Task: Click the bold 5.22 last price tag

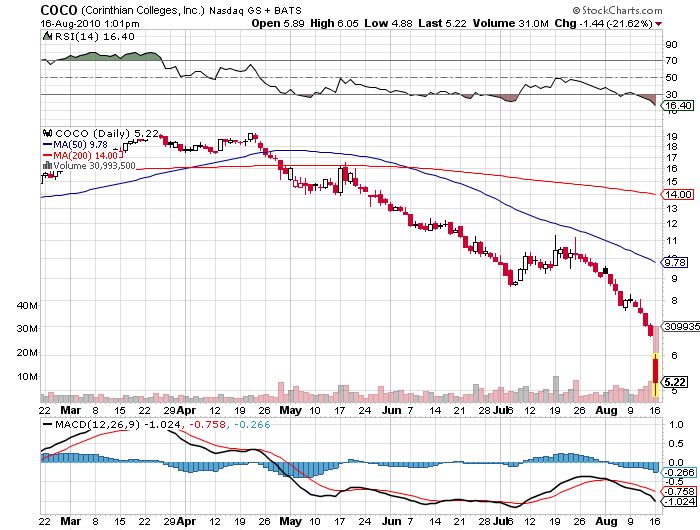Action: pyautogui.click(x=675, y=382)
